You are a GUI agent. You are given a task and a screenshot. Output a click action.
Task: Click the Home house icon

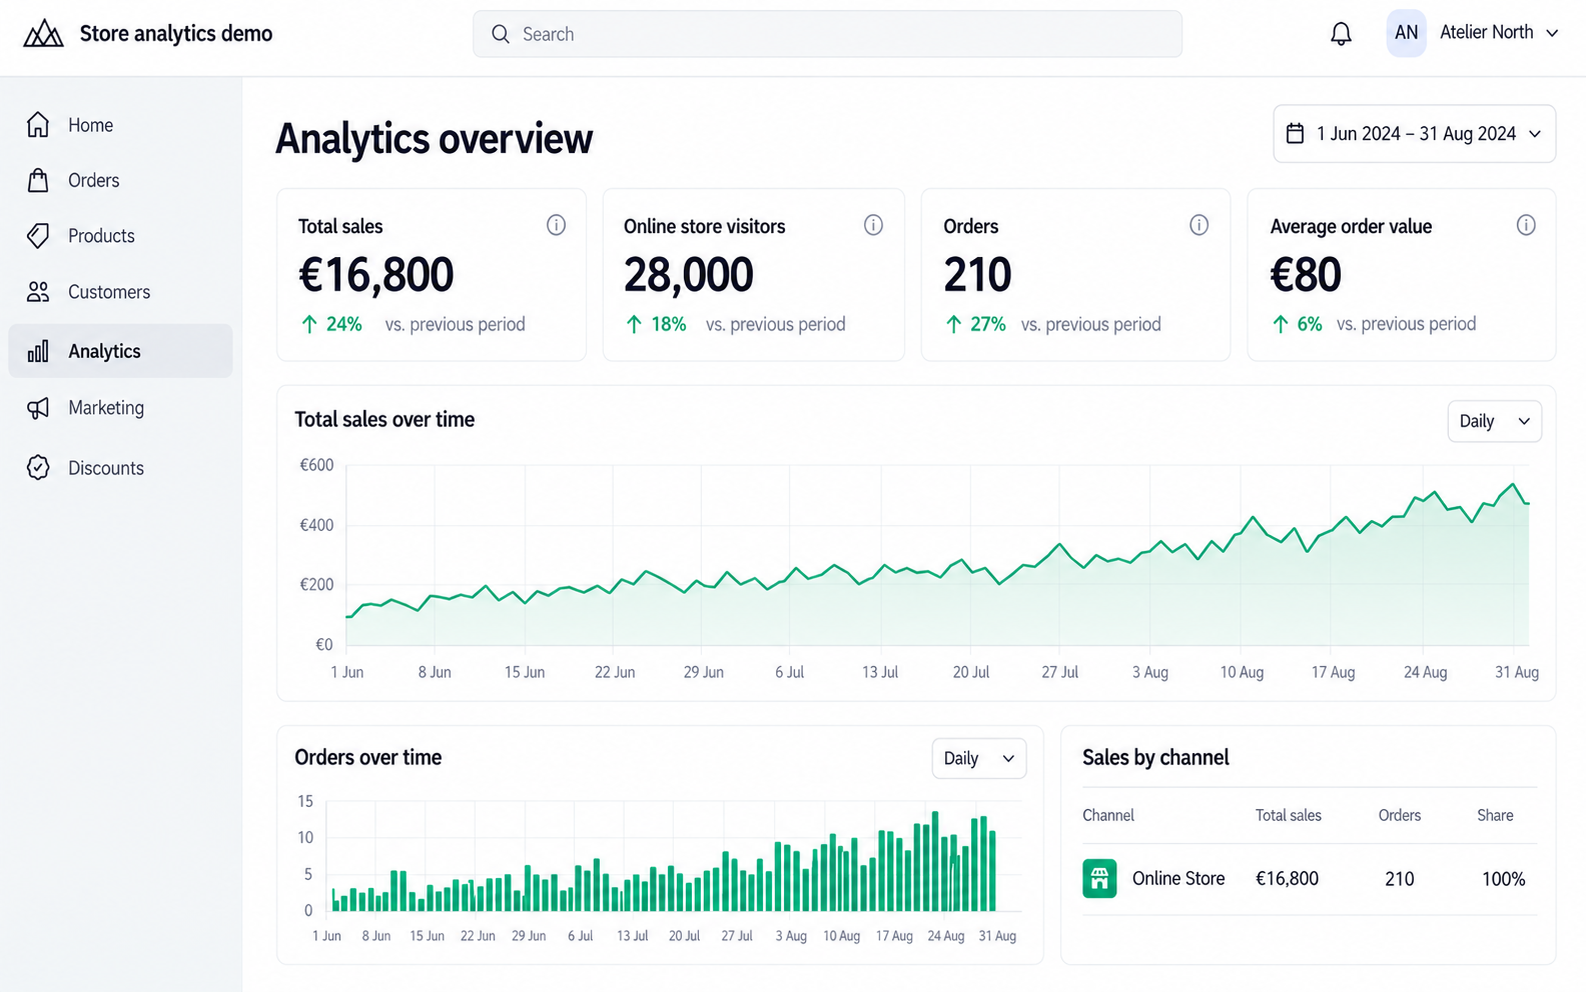[x=38, y=124]
